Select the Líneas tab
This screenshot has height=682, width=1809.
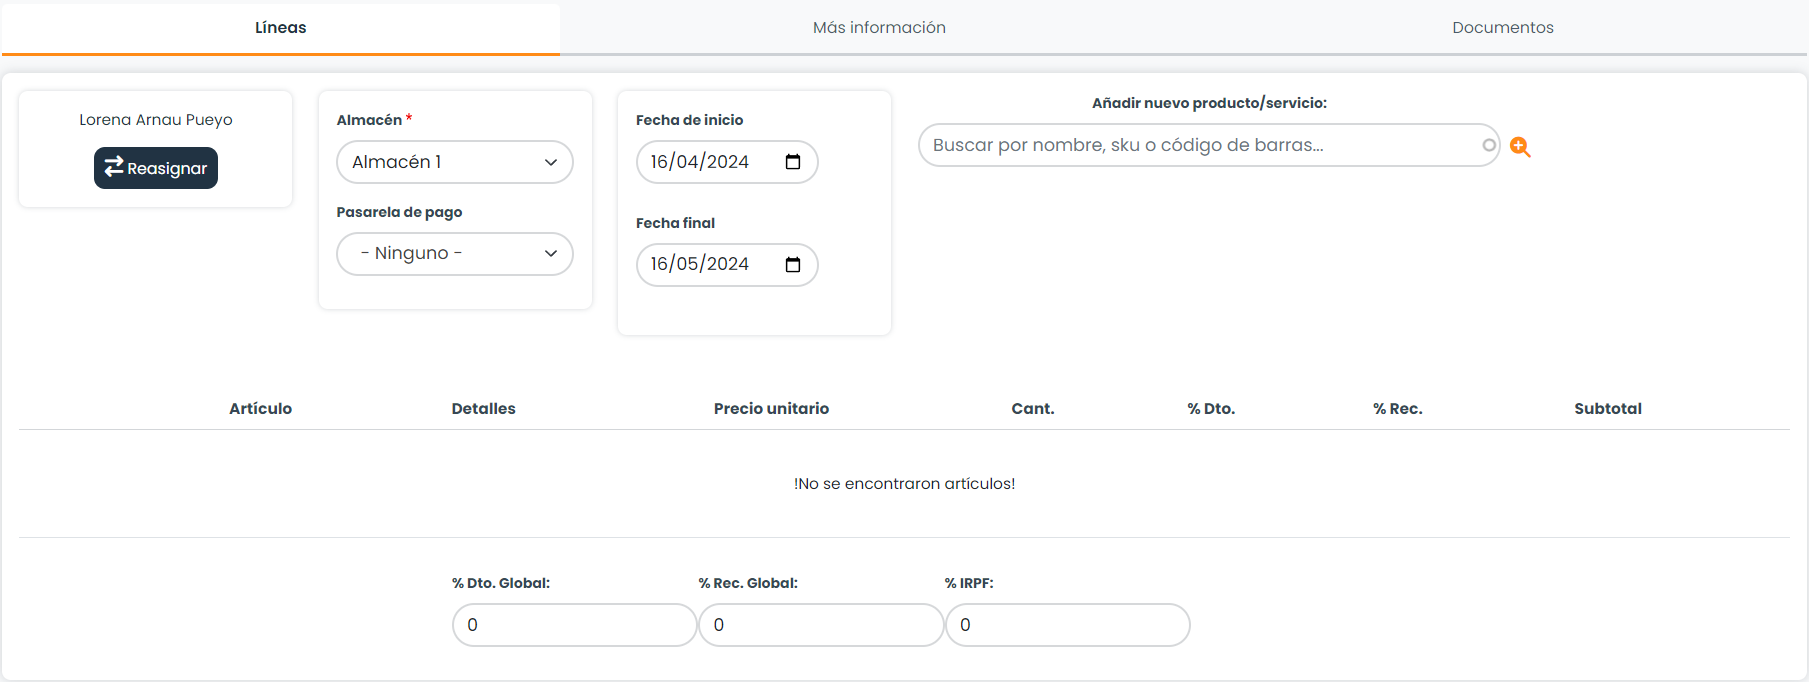[281, 28]
